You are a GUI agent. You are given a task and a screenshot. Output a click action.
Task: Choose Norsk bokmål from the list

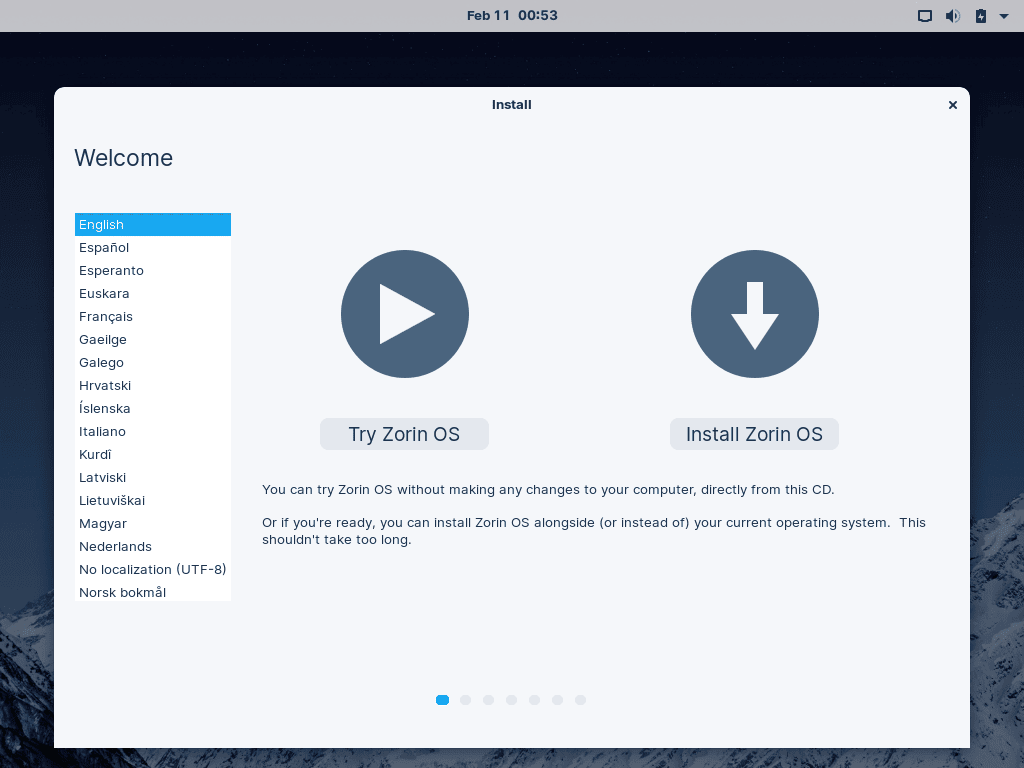point(153,592)
